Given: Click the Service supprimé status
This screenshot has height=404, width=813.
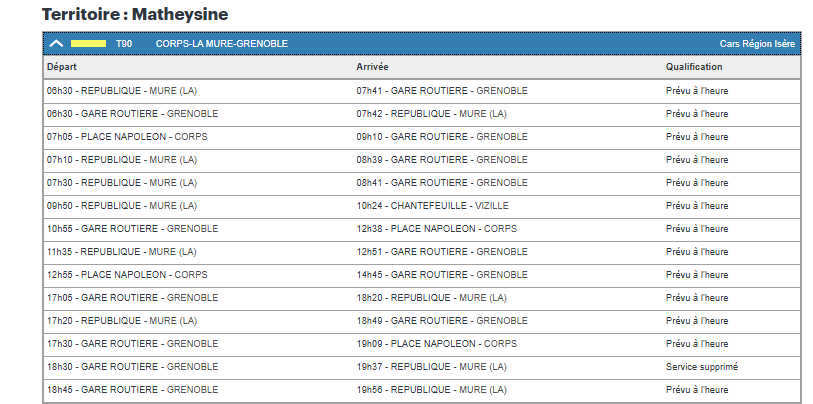Looking at the screenshot, I should (702, 367).
